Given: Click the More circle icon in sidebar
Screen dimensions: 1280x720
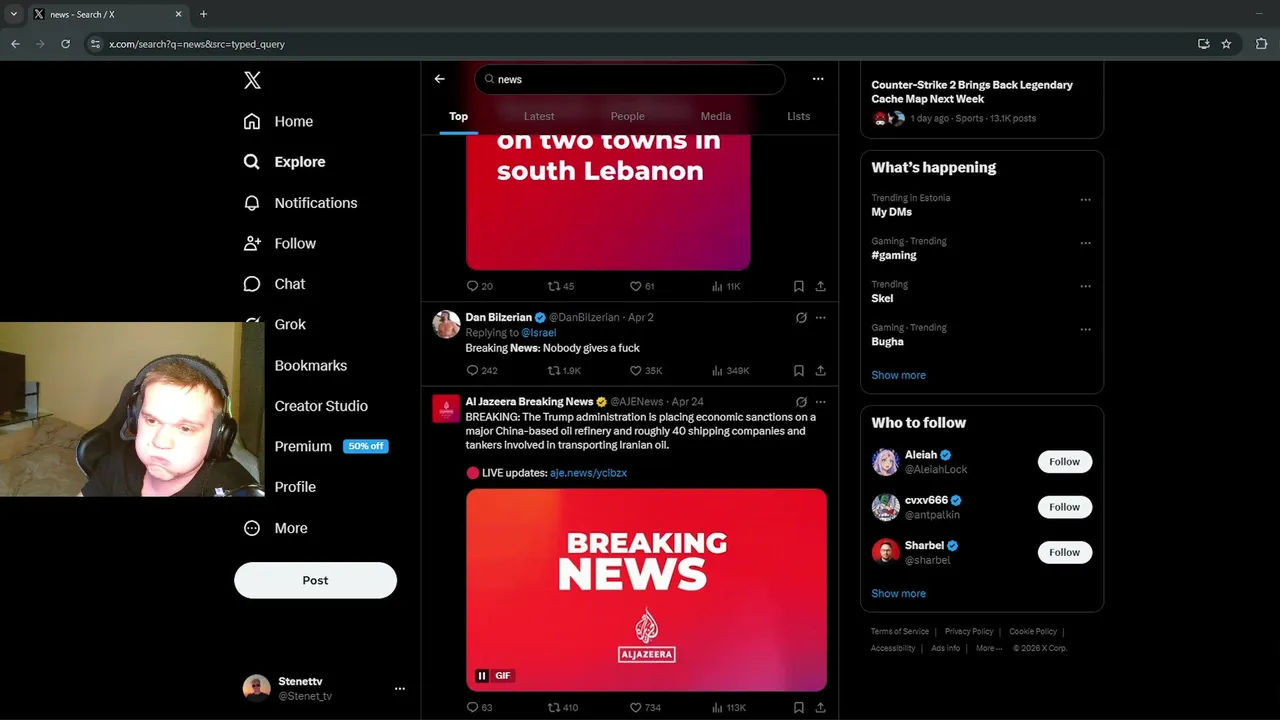Looking at the screenshot, I should (x=252, y=528).
